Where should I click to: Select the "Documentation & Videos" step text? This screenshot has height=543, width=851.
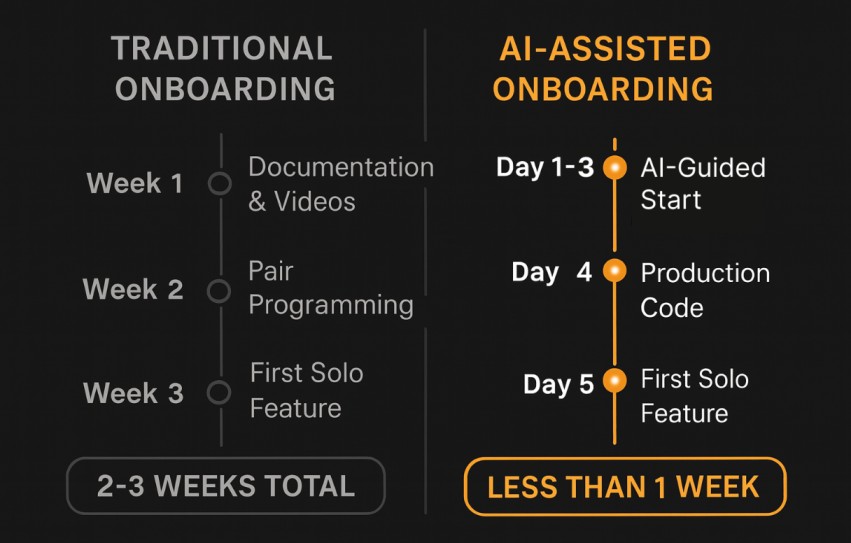pyautogui.click(x=340, y=183)
